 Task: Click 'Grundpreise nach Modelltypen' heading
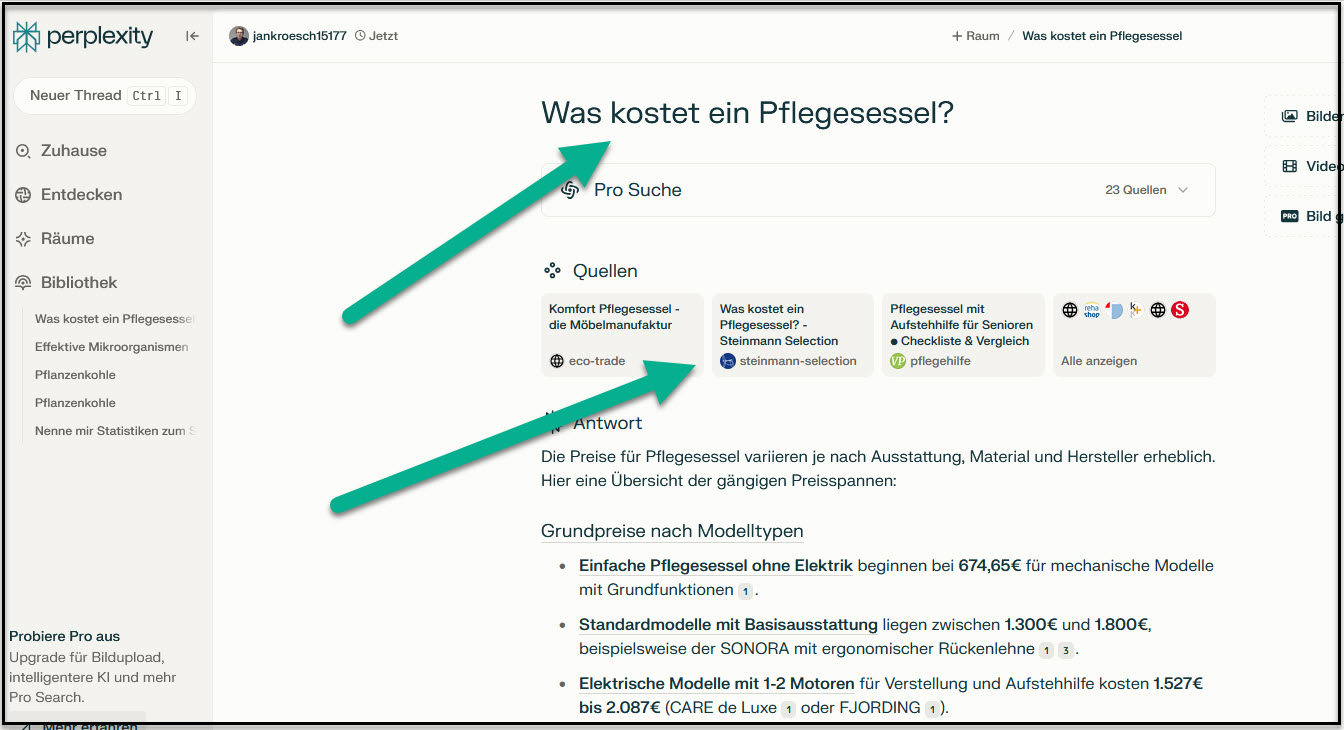pos(672,531)
